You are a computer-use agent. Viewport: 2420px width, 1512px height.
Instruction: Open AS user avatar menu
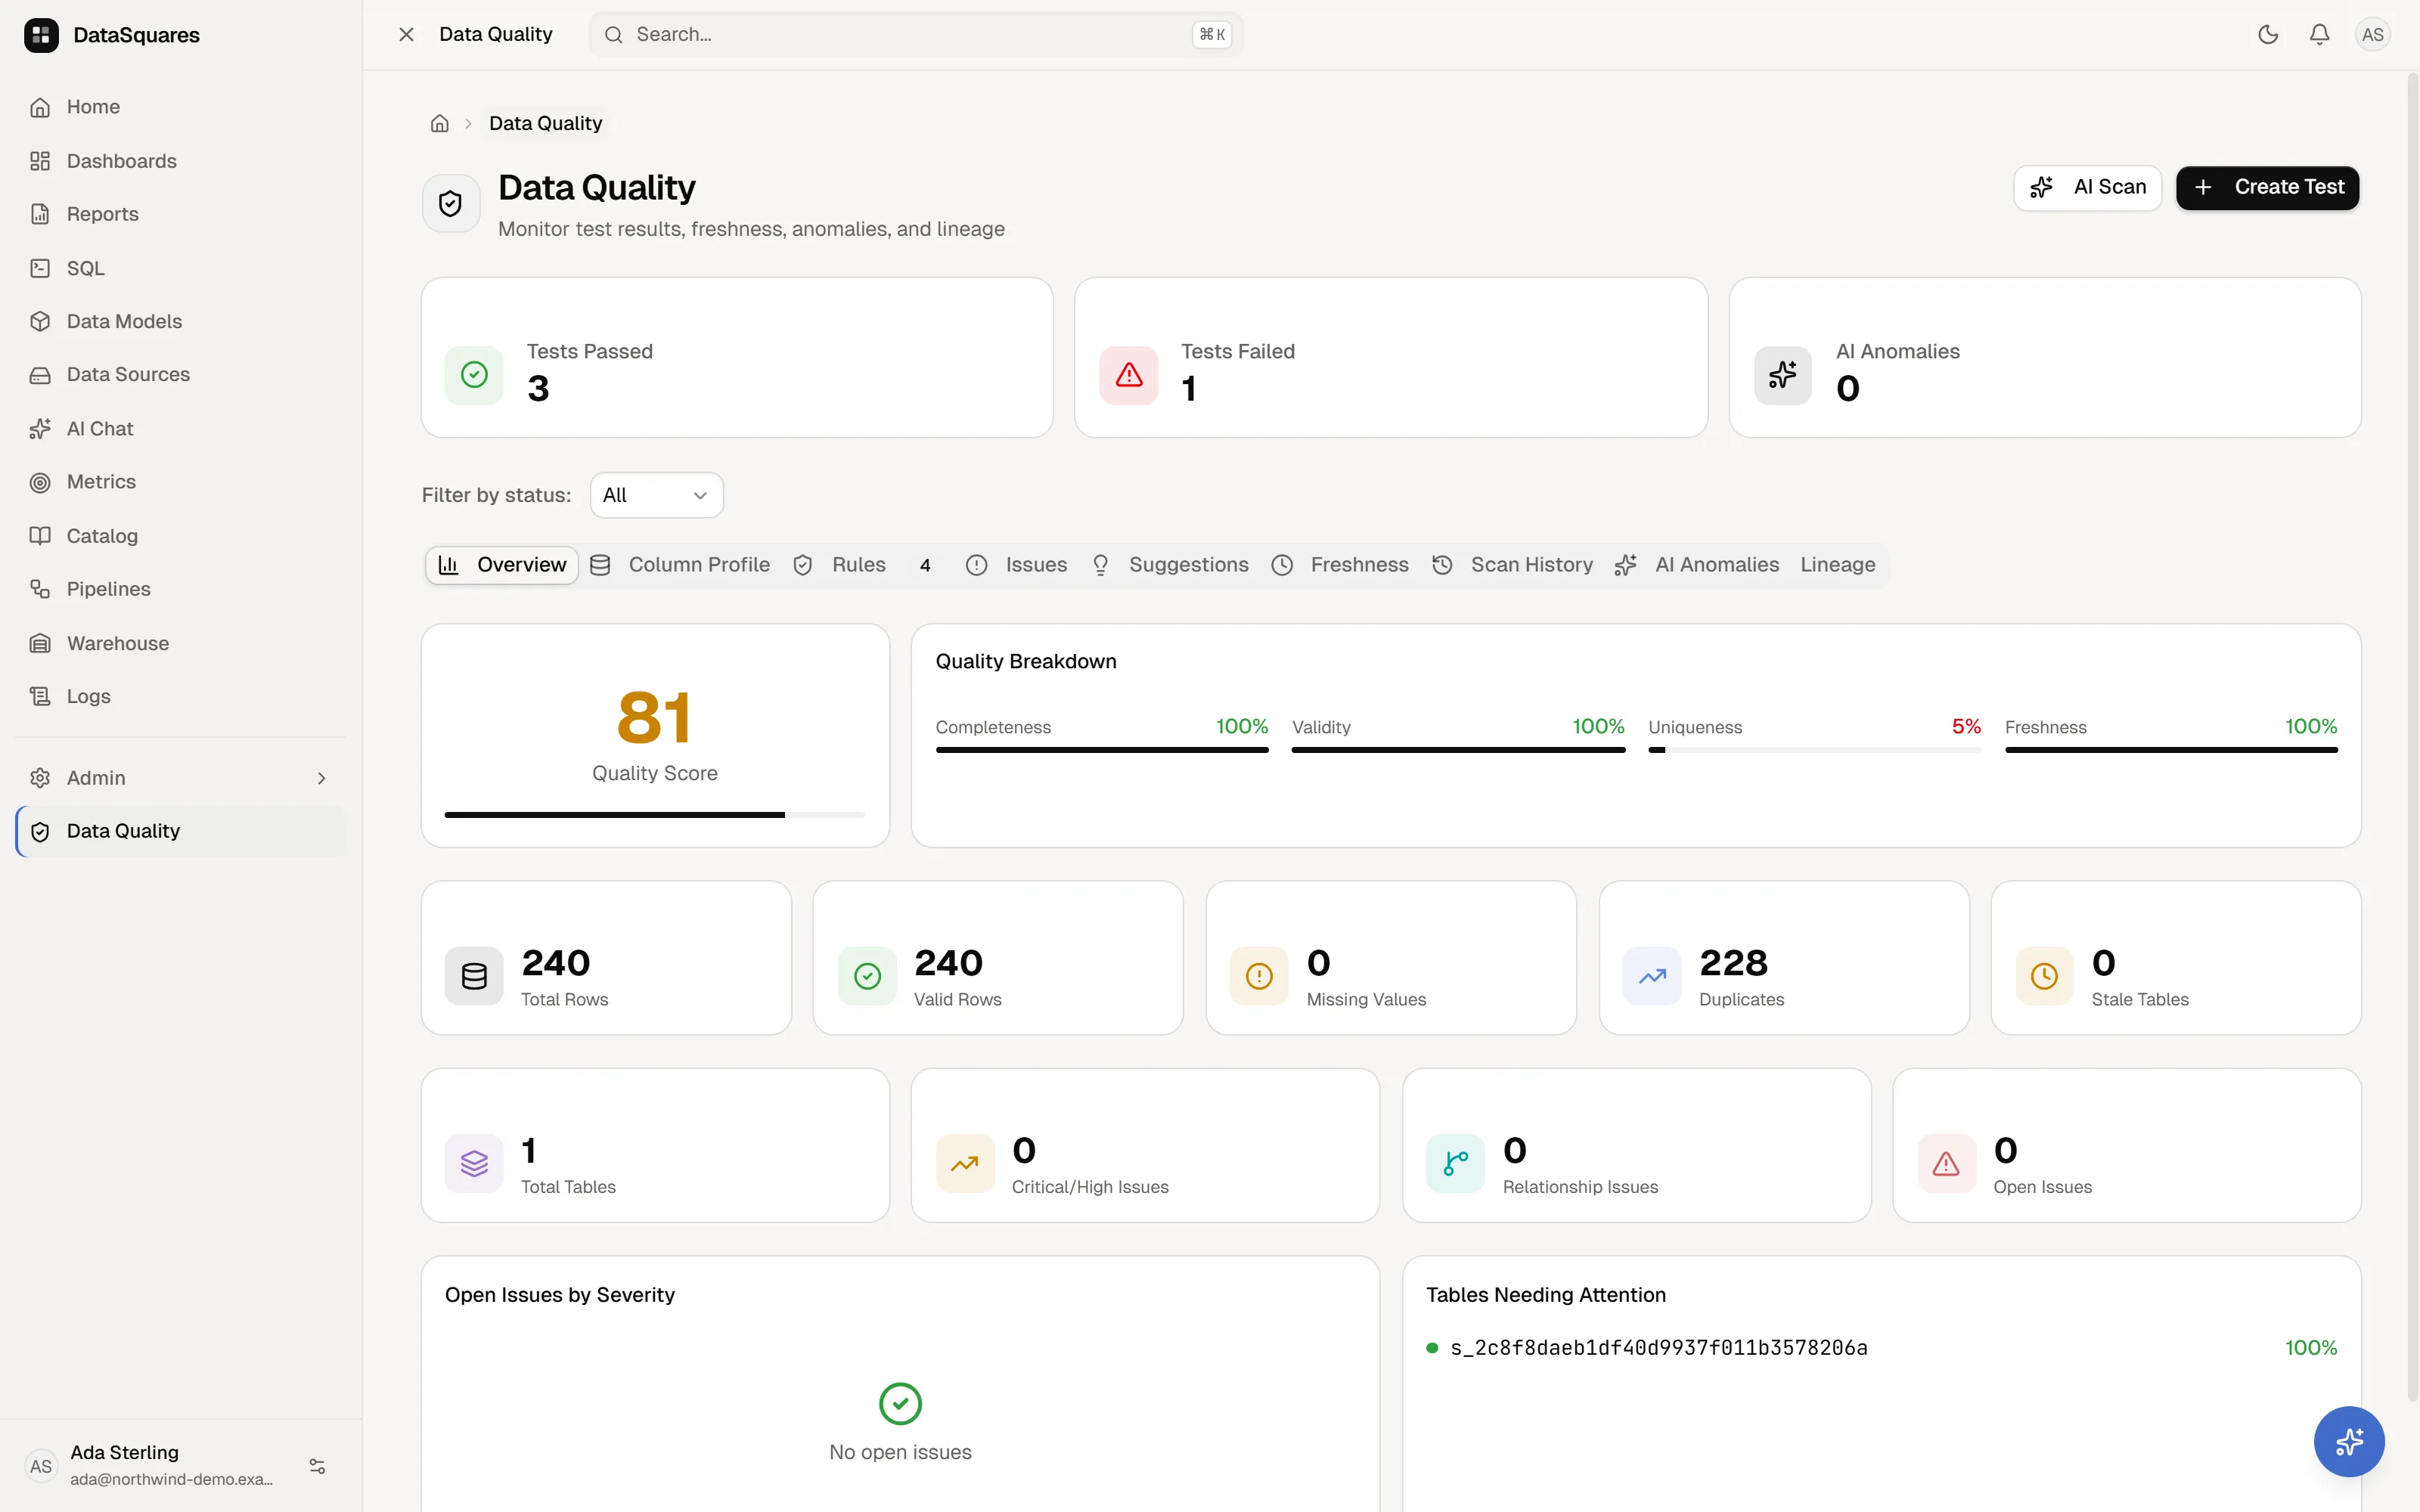2373,34
